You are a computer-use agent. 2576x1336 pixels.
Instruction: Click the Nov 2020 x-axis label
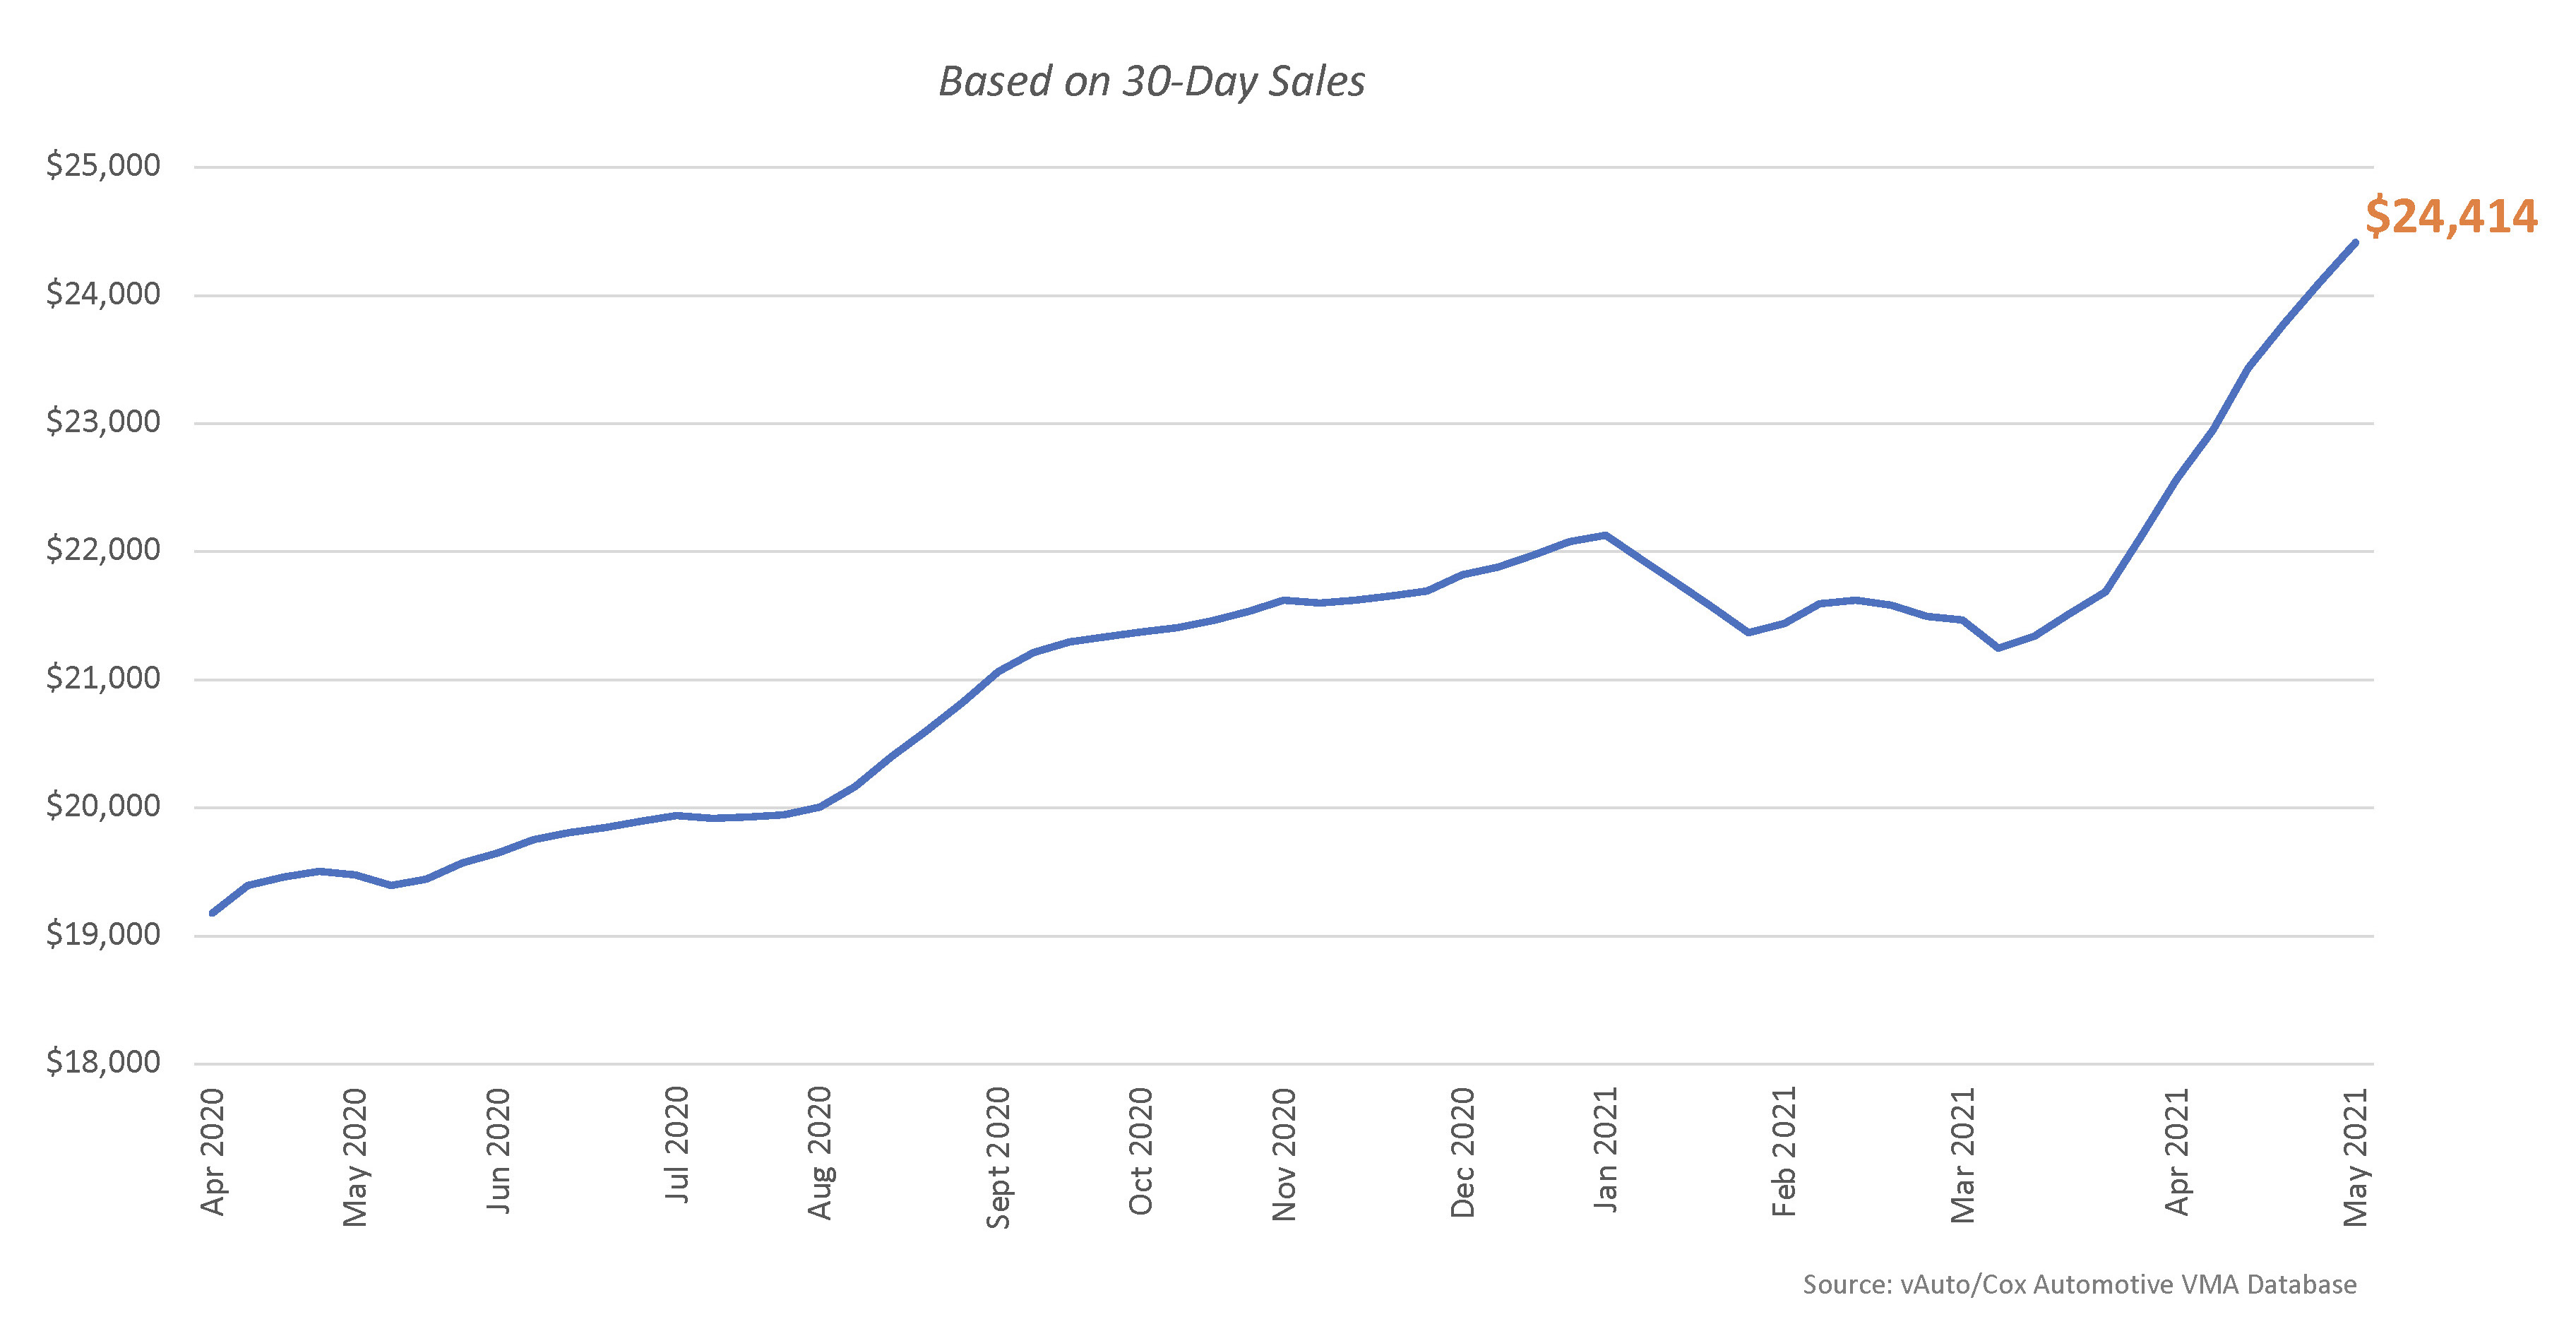click(x=1284, y=1154)
